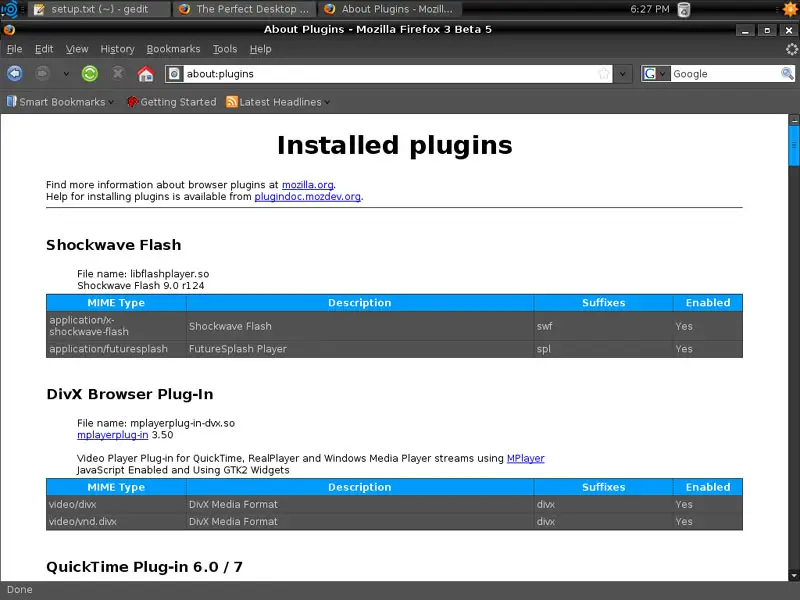
Task: Click the File name: libflashplayer.so text
Action: click(x=143, y=274)
